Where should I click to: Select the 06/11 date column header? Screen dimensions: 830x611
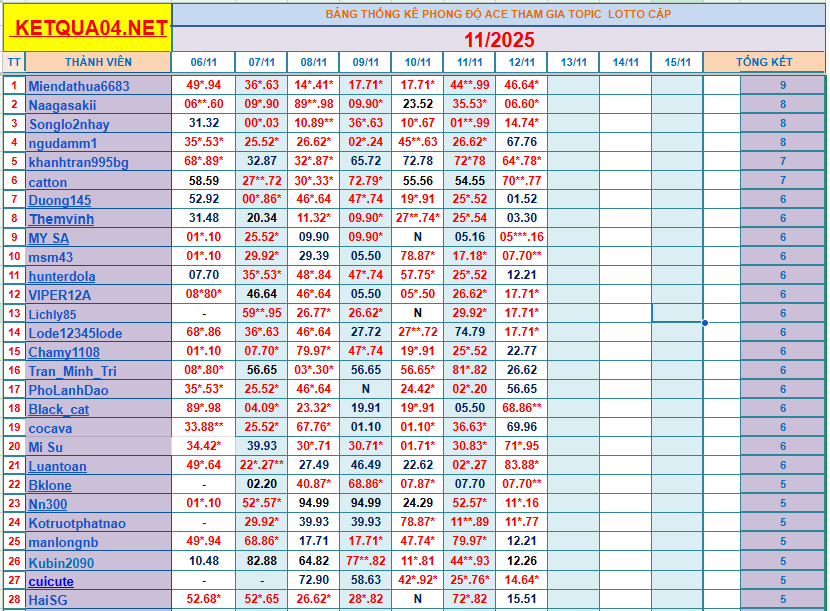pos(204,62)
